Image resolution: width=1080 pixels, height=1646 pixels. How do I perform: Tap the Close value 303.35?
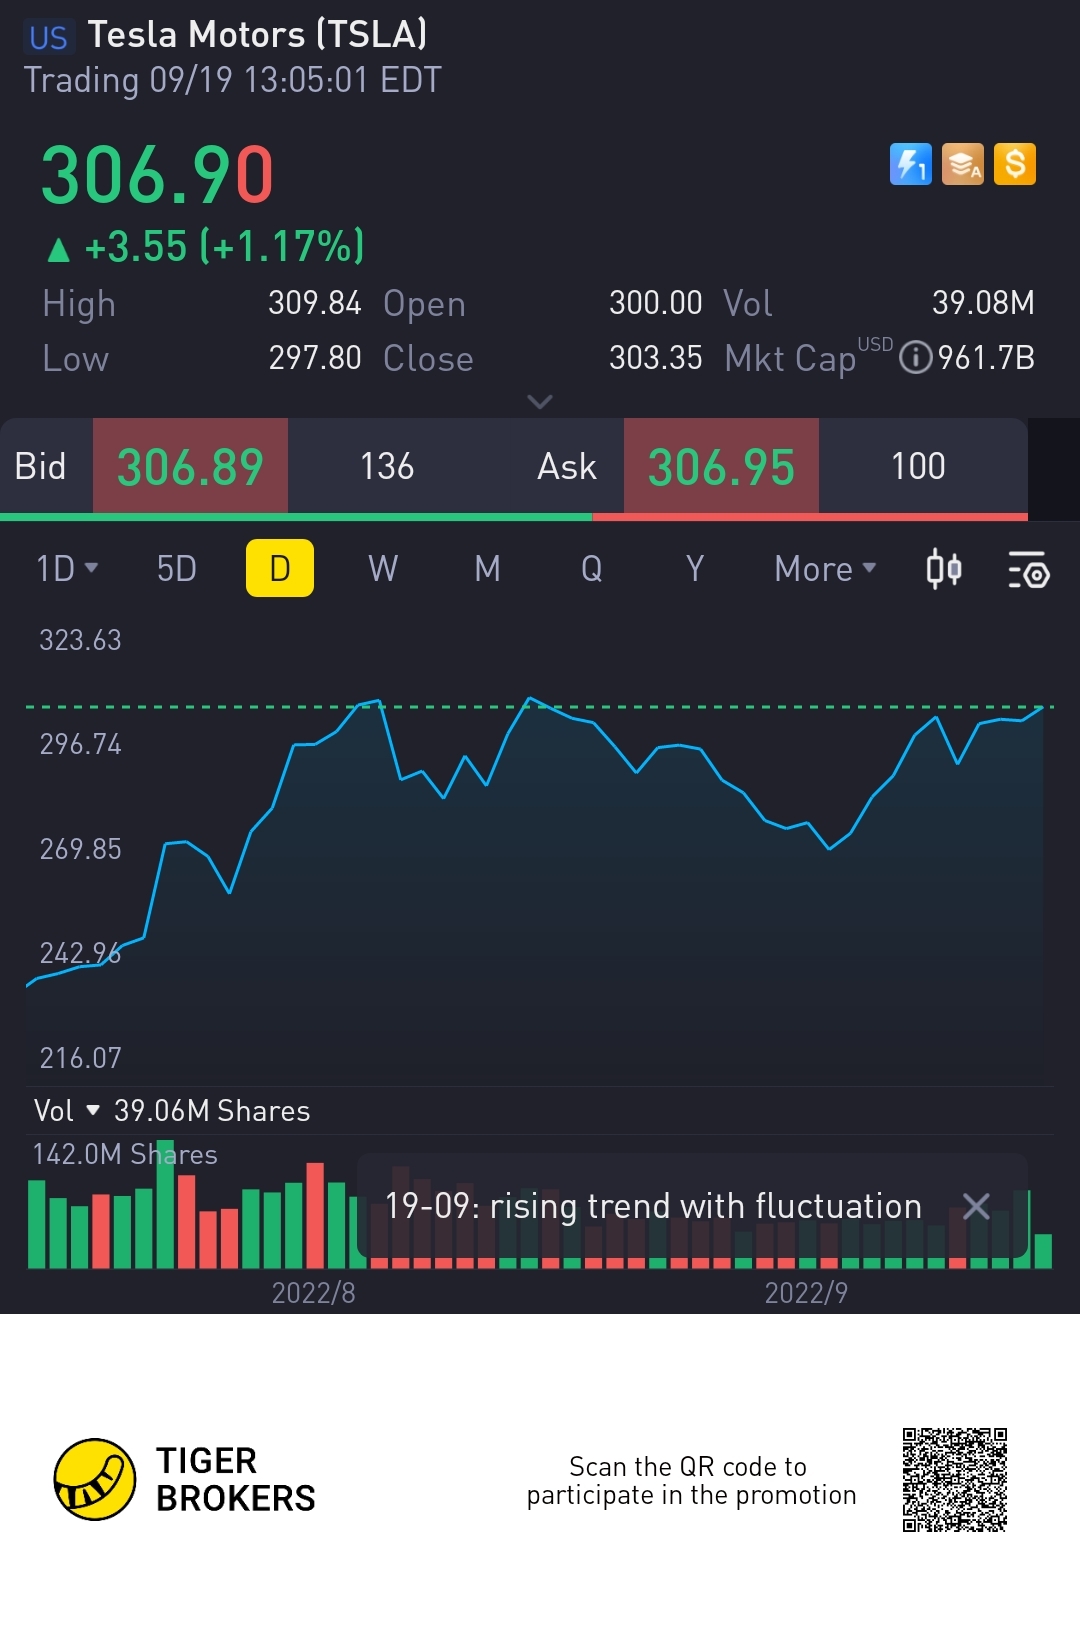pyautogui.click(x=656, y=358)
